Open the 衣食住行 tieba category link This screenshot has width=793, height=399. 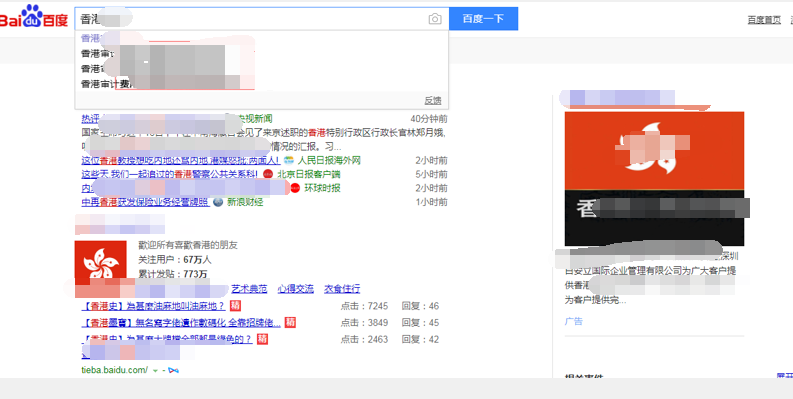click(x=342, y=289)
